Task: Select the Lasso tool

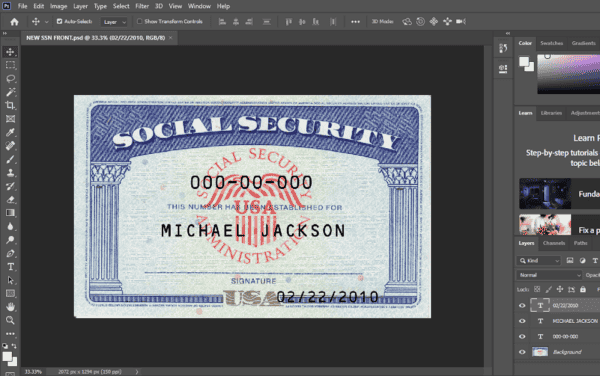Action: (10, 78)
